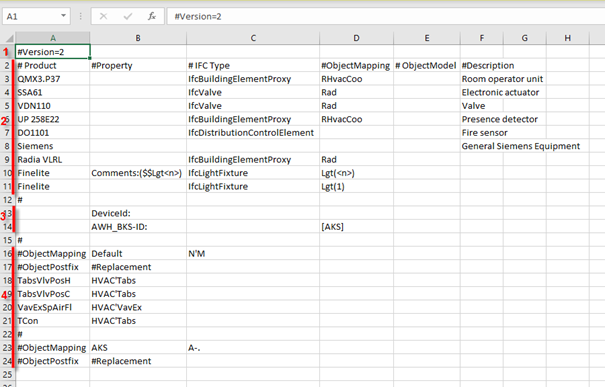
Task: Click cell containing QMX3.P37
Action: tap(53, 79)
